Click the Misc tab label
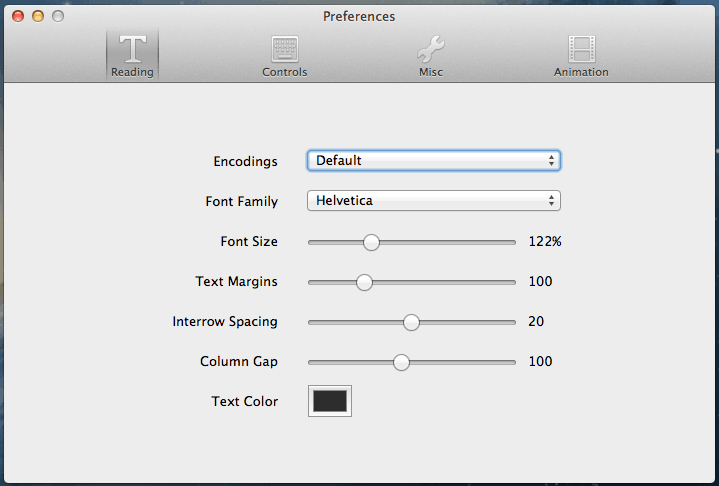 (431, 72)
